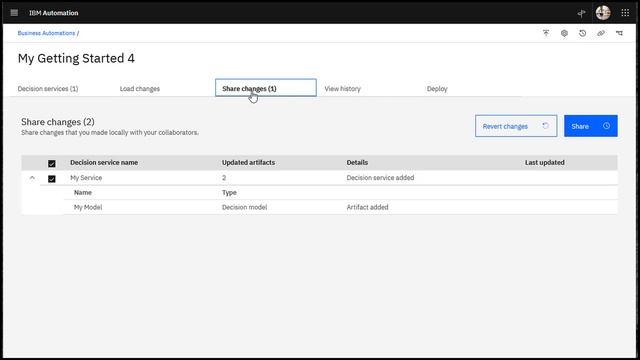This screenshot has width=640, height=360.
Task: Go to the View history tab
Action: click(342, 89)
